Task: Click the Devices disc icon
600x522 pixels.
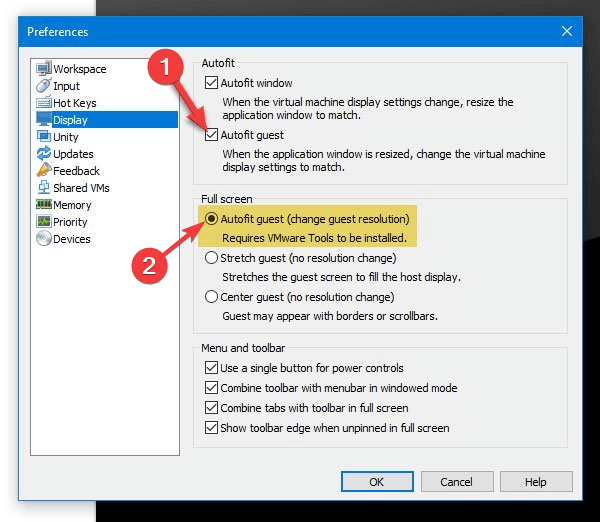Action: (x=44, y=238)
